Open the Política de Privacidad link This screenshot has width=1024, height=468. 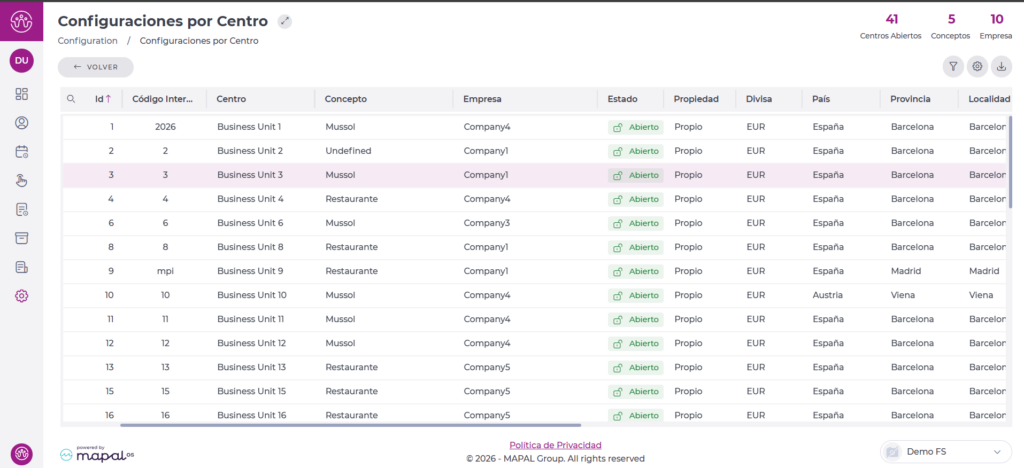[x=555, y=445]
